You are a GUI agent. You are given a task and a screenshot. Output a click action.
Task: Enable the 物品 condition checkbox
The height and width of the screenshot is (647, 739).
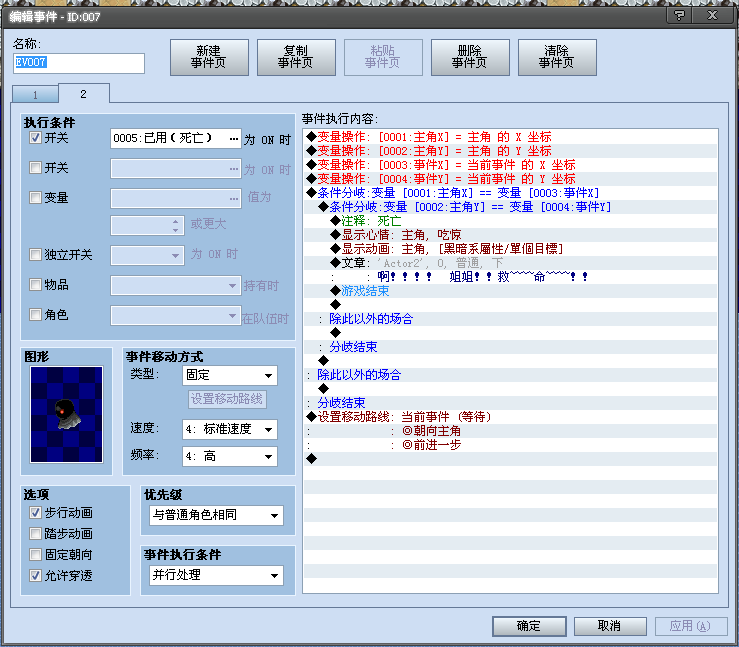(x=35, y=284)
